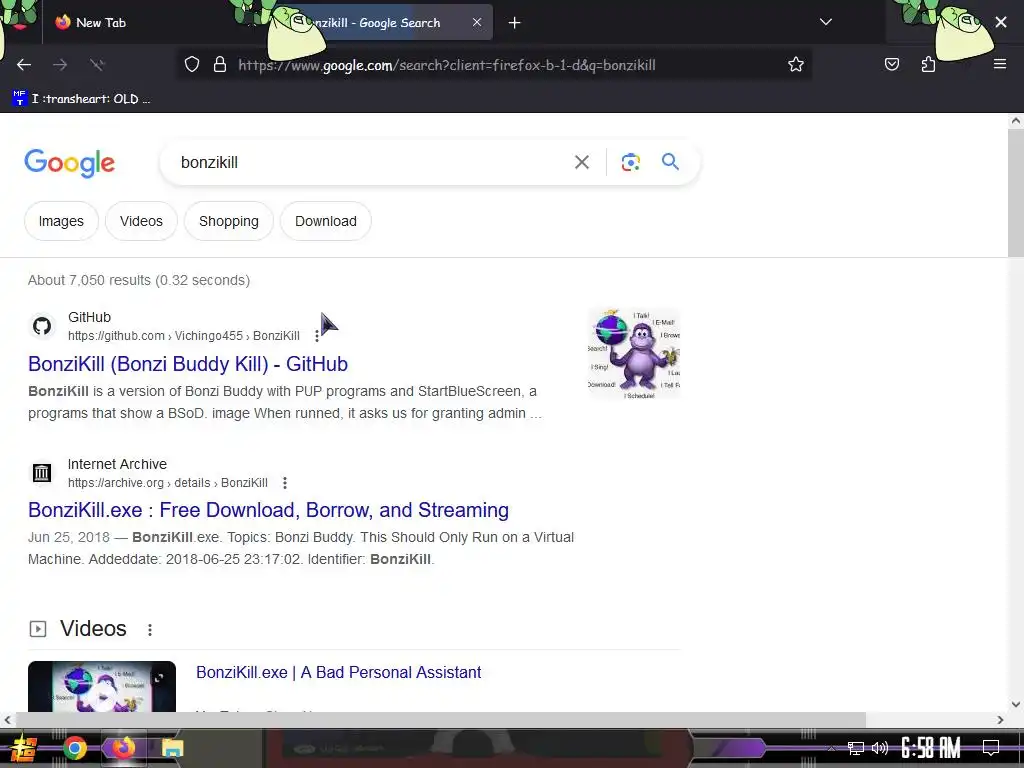The width and height of the screenshot is (1024, 768).
Task: Click the stop loading button
Action: (97, 65)
